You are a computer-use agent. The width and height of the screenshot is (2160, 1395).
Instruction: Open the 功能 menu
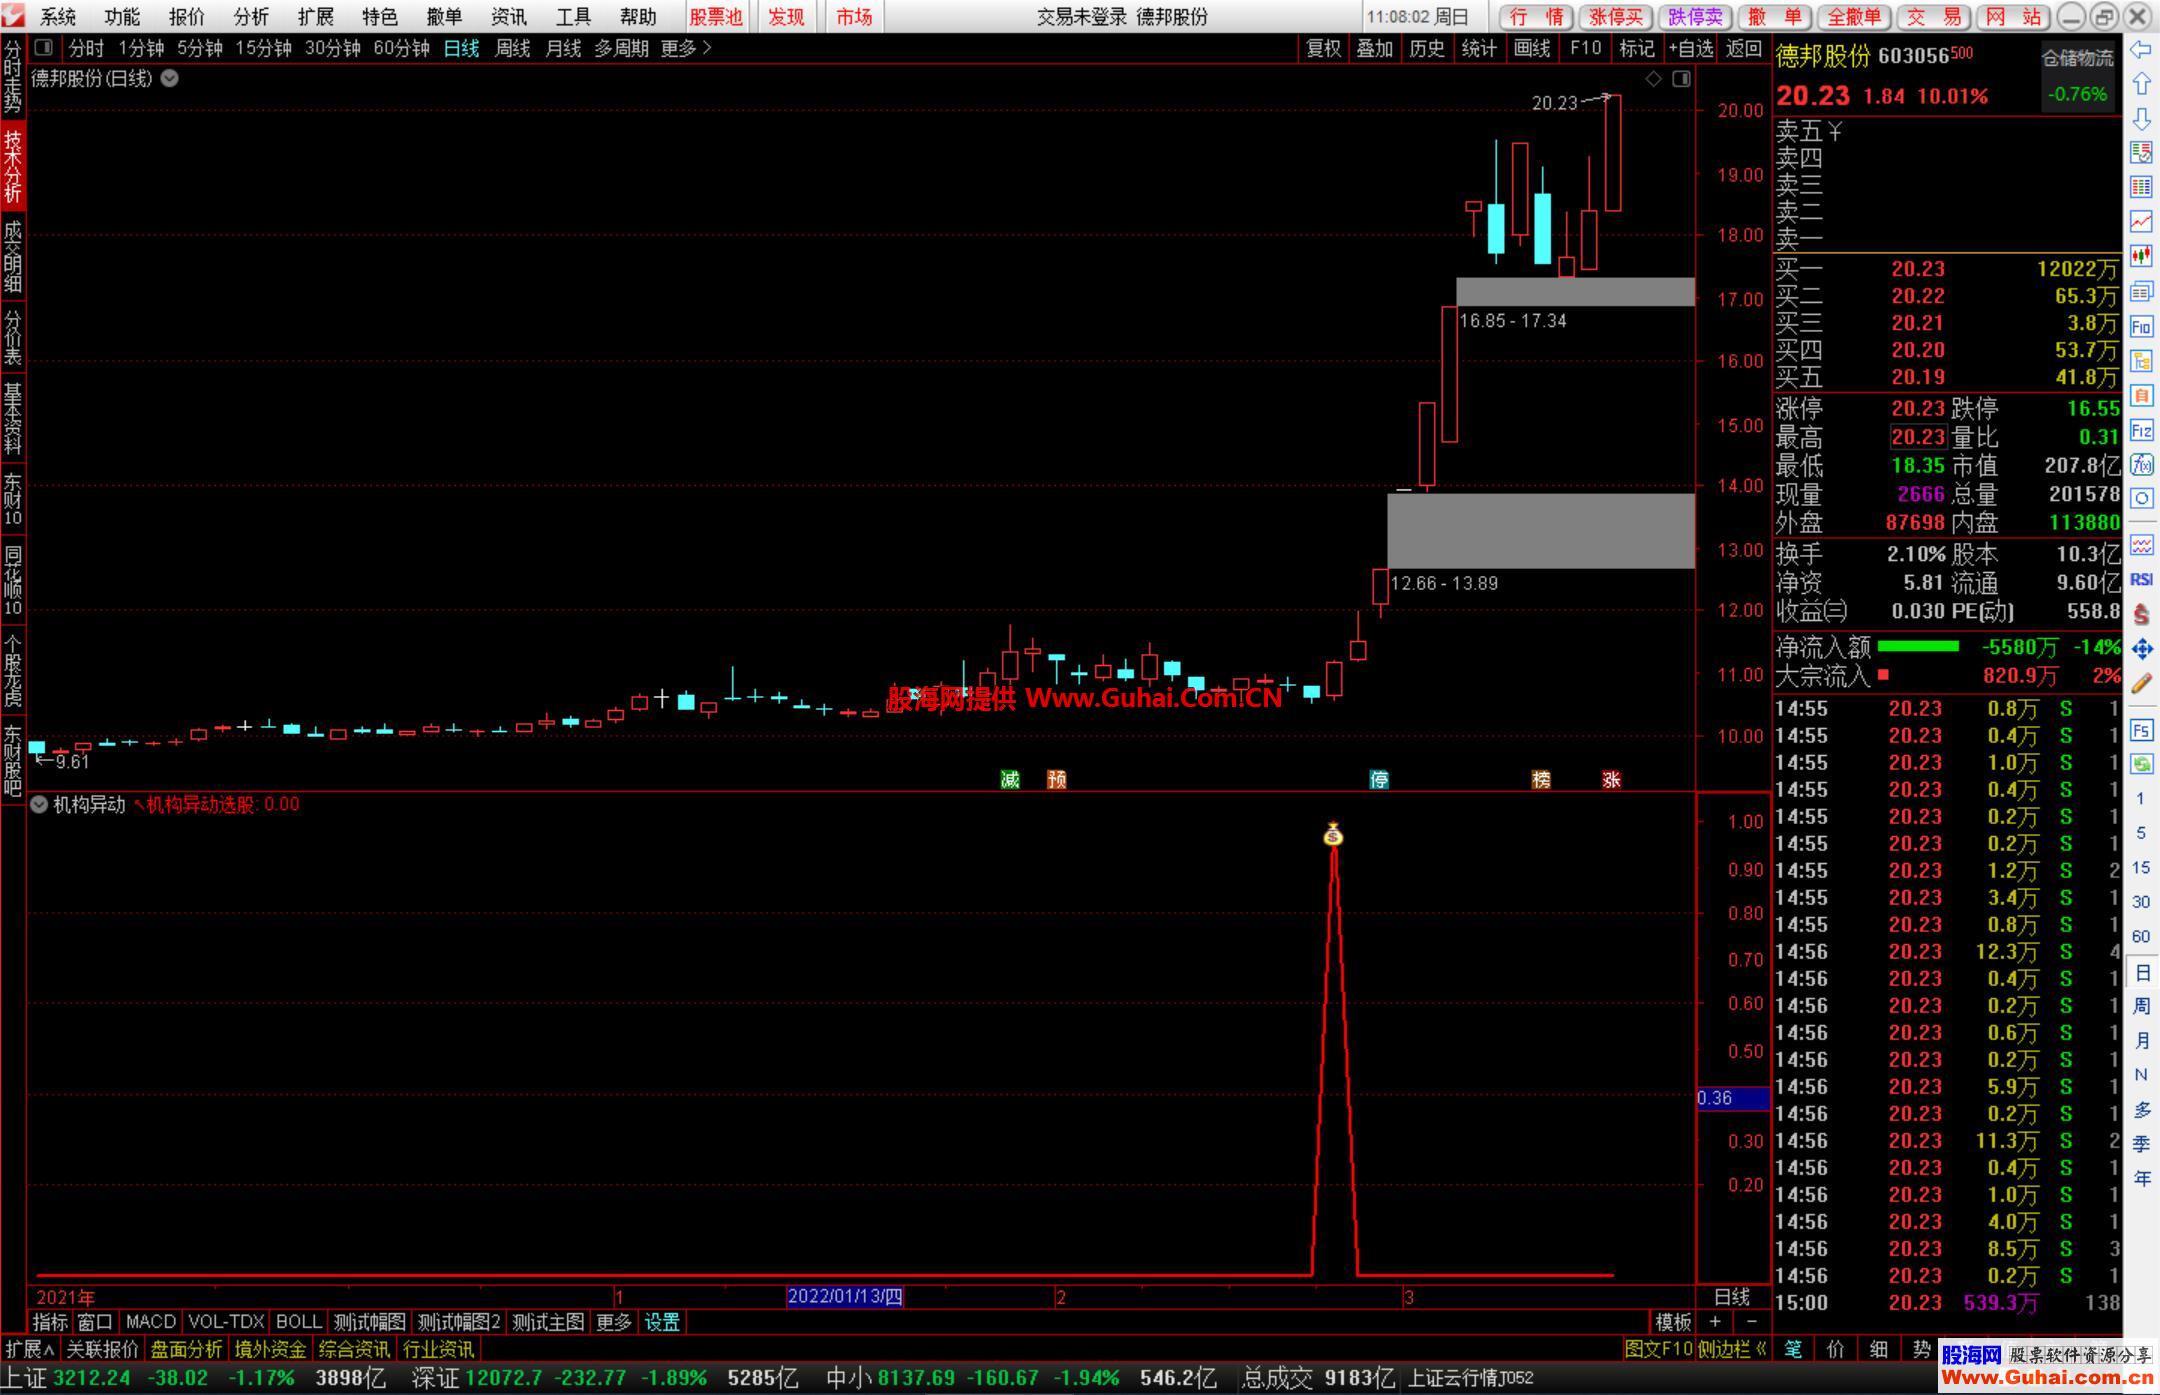coord(122,17)
